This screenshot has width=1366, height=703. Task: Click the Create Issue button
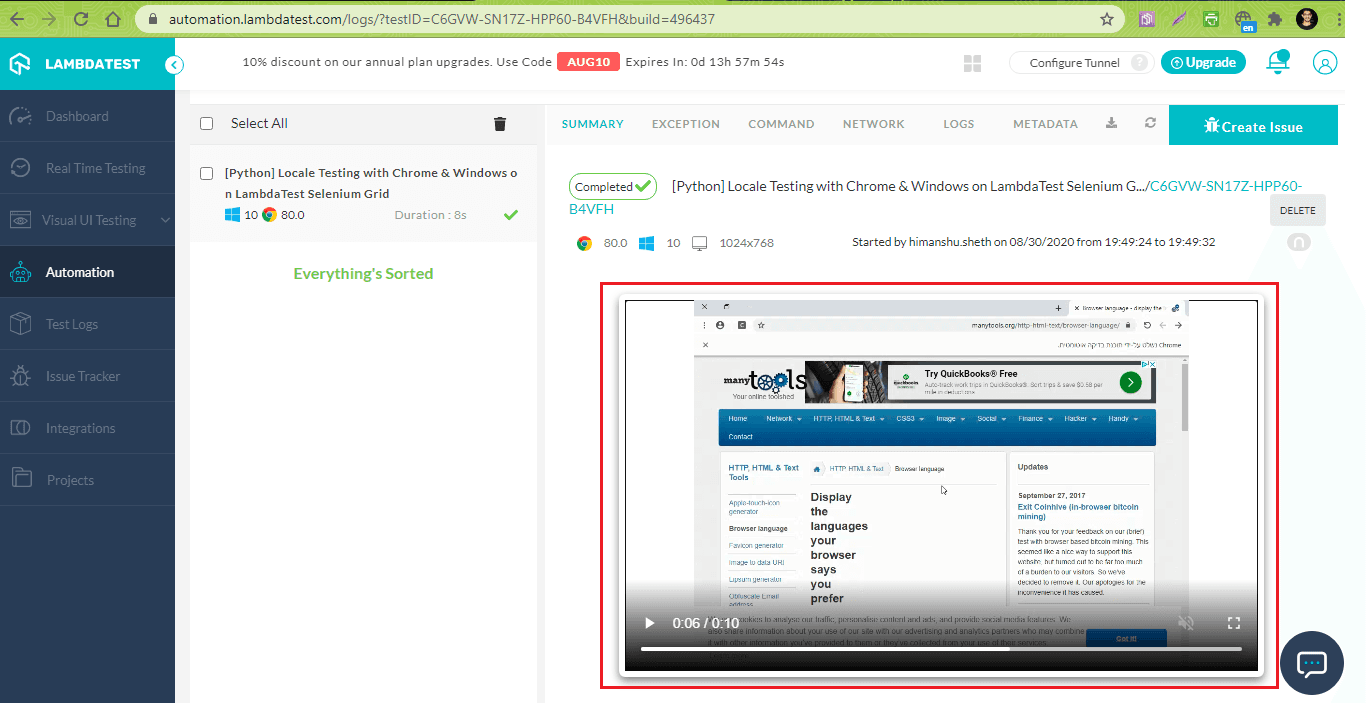(x=1253, y=124)
